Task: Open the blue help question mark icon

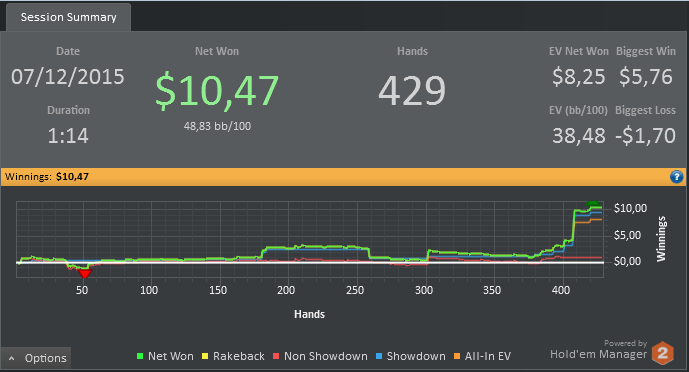Action: (x=676, y=177)
